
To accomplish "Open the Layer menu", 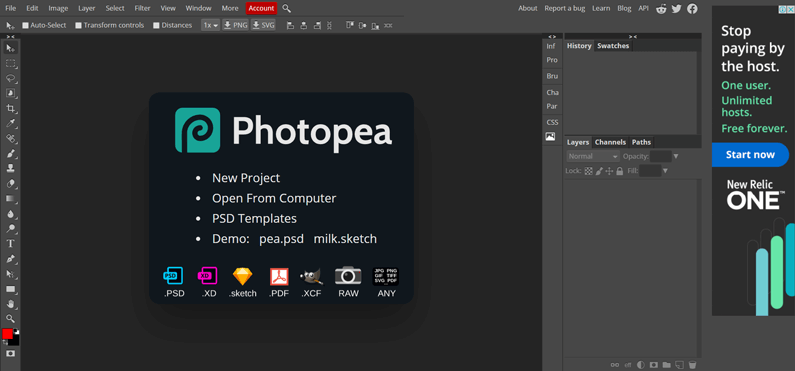I will pyautogui.click(x=87, y=8).
